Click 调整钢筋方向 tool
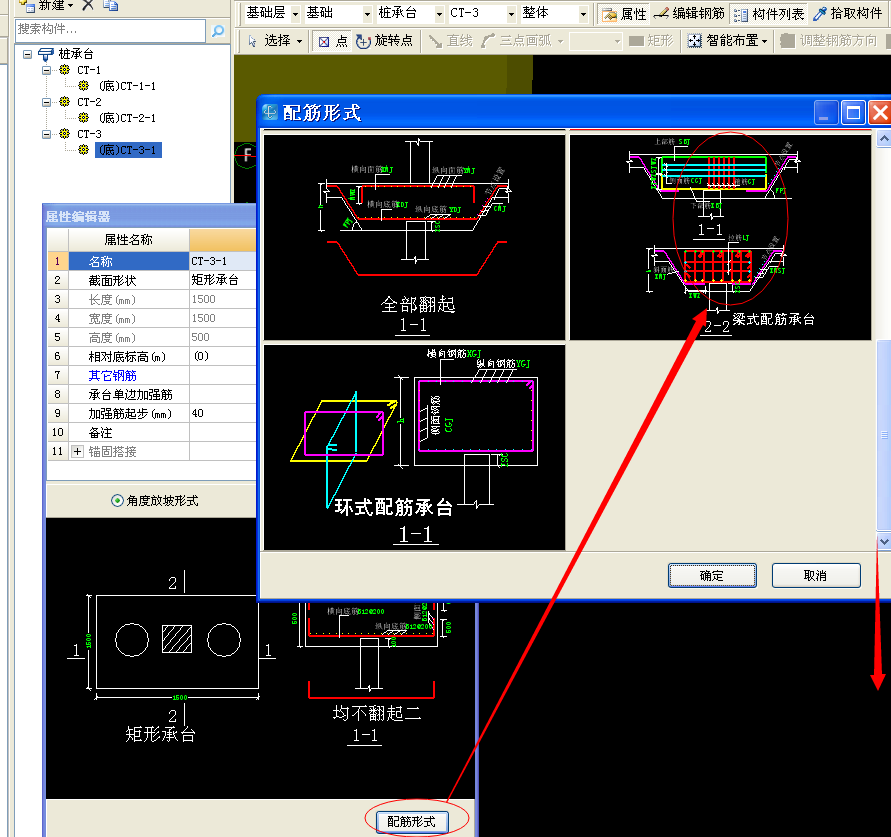Screen dimensions: 891x837 828,41
